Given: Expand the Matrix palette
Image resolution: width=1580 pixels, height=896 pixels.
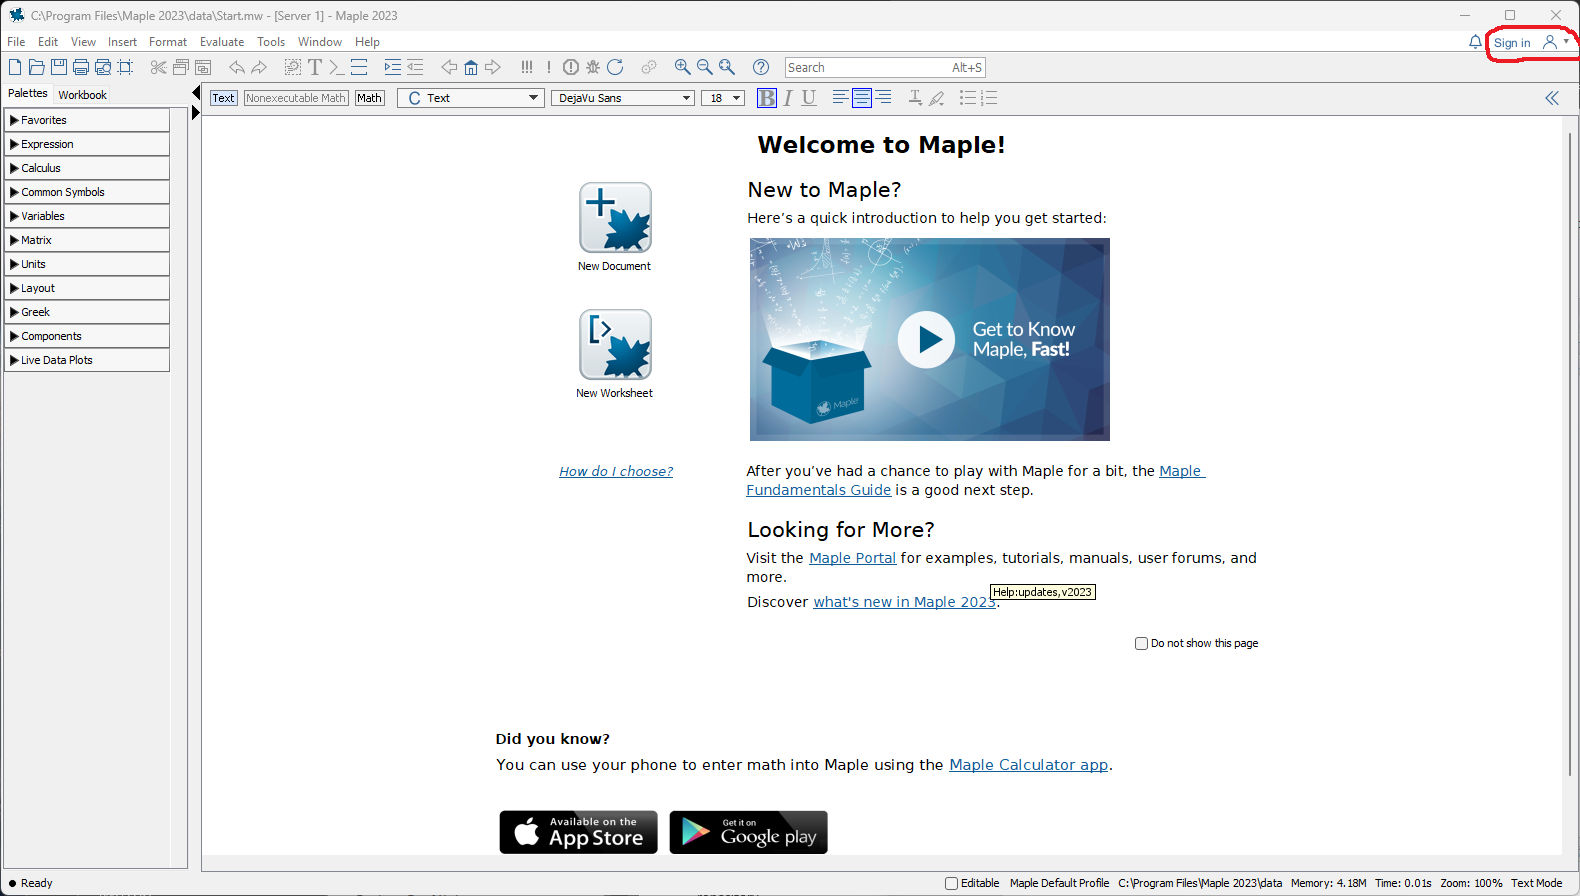Looking at the screenshot, I should [x=87, y=240].
